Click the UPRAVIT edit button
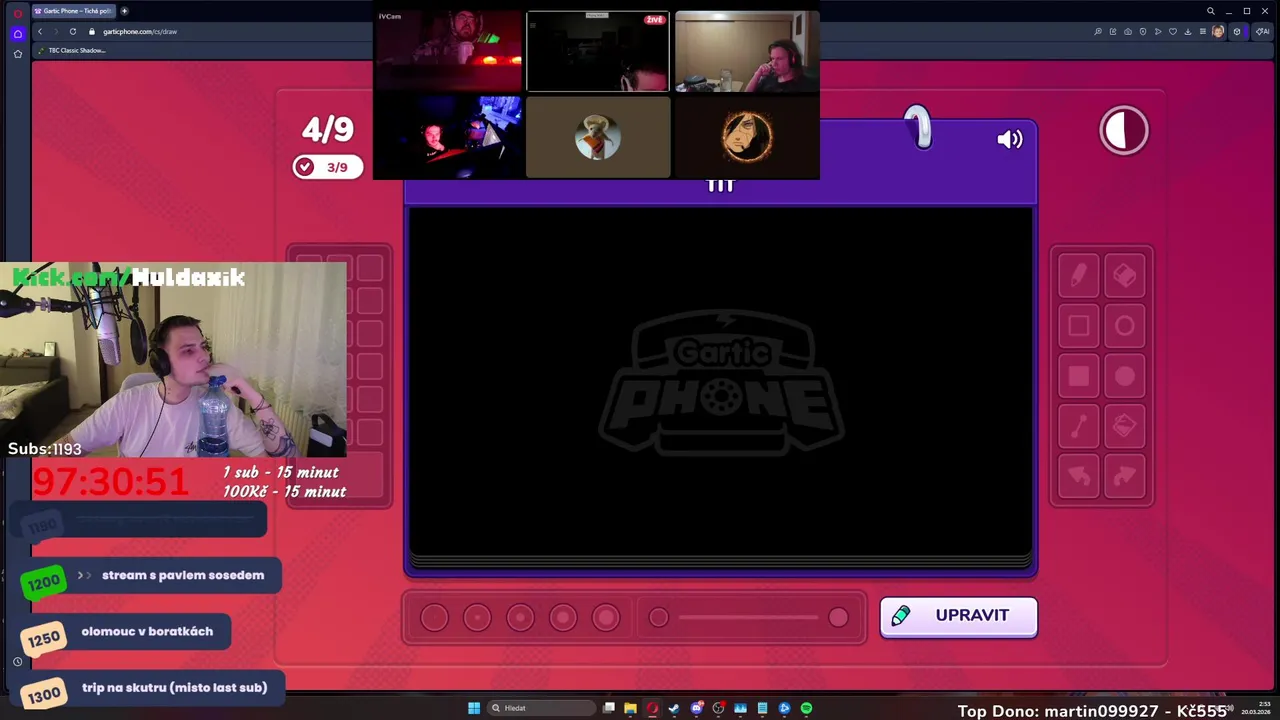Viewport: 1280px width, 720px height. (x=958, y=616)
